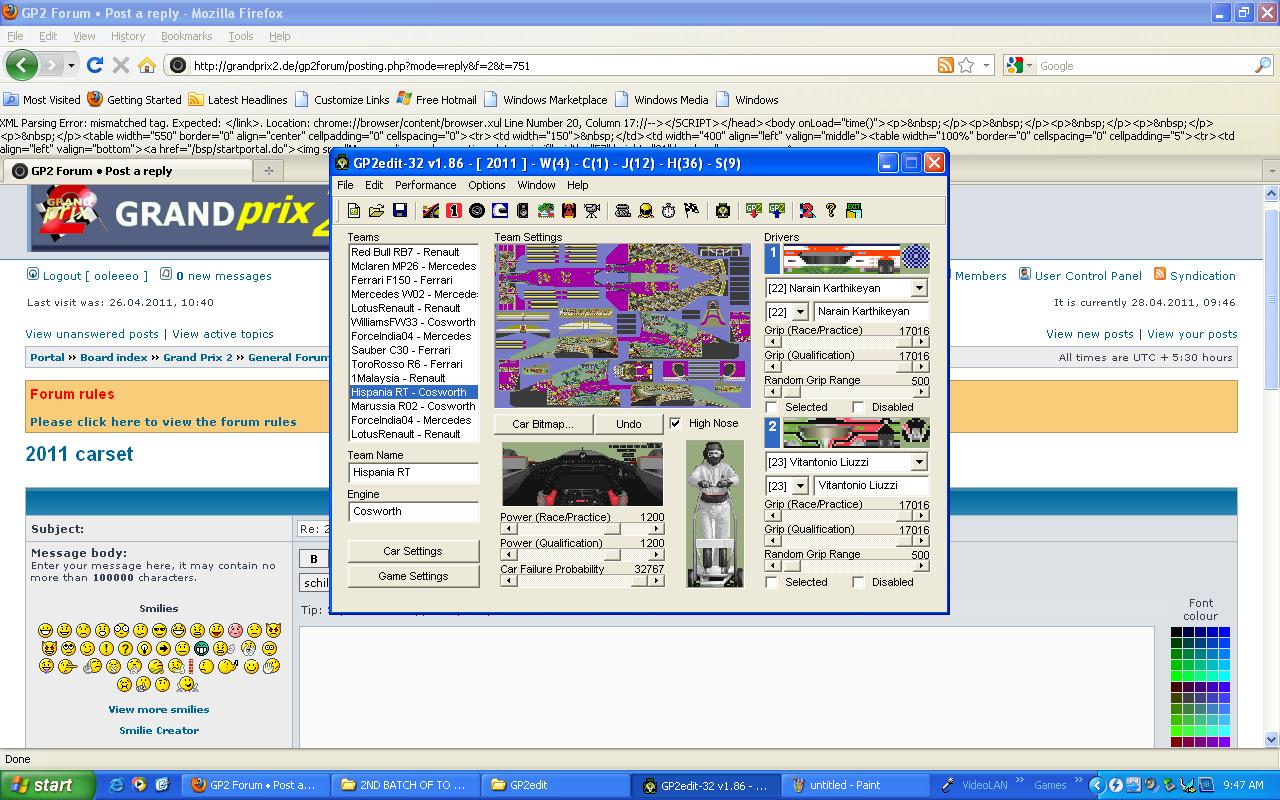The height and width of the screenshot is (800, 1280).
Task: Select Ferrari F150 team in list
Action: 402,280
